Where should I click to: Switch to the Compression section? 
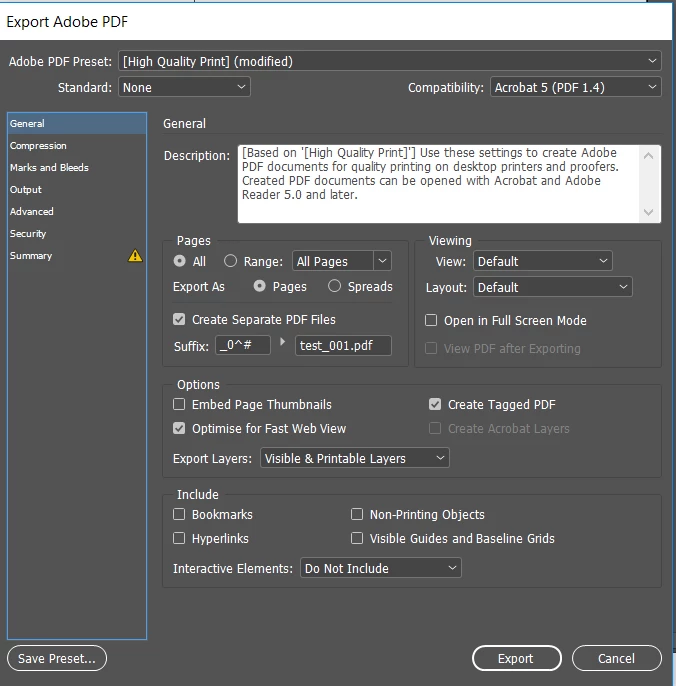coord(77,146)
